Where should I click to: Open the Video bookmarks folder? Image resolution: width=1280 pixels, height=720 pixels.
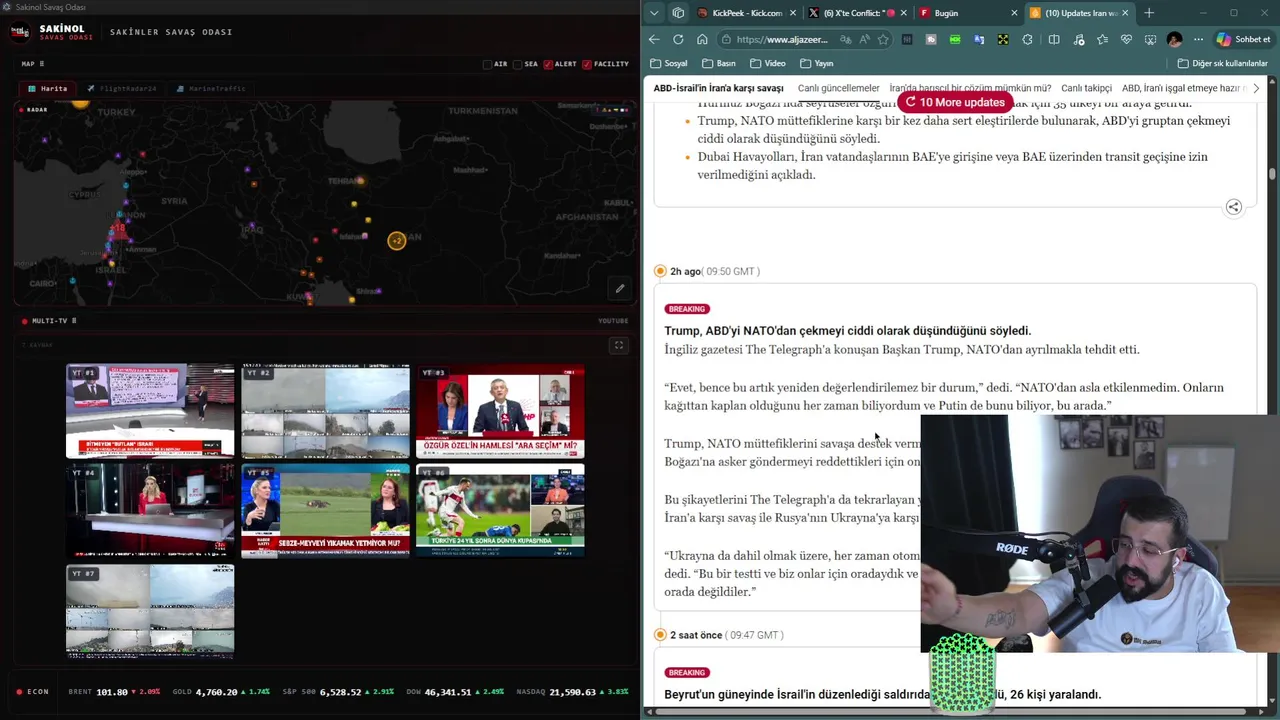(x=768, y=63)
